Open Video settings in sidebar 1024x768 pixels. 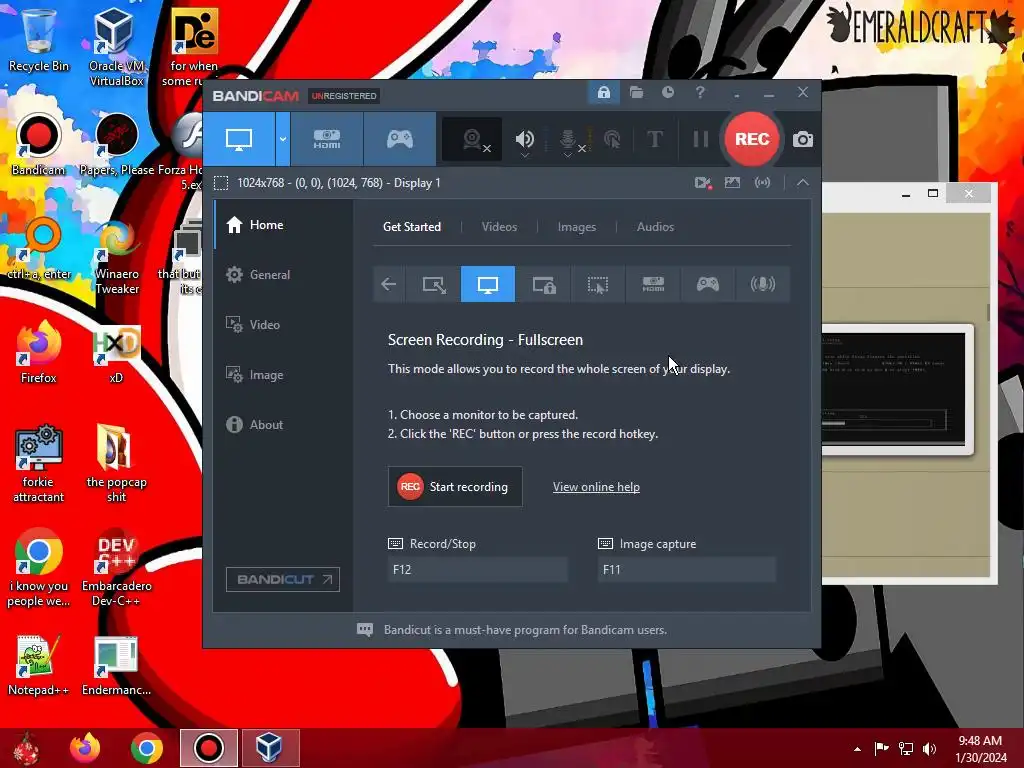283,325
